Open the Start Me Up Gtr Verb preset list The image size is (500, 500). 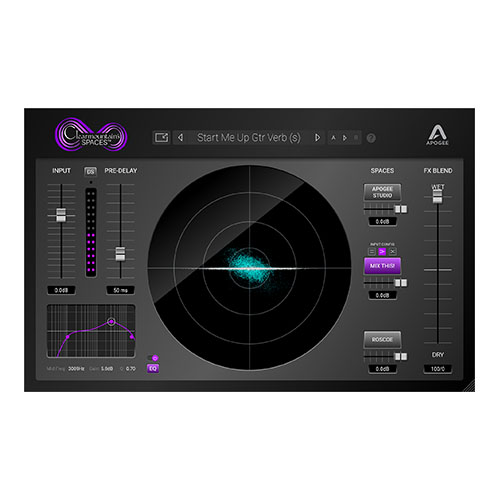(x=249, y=137)
